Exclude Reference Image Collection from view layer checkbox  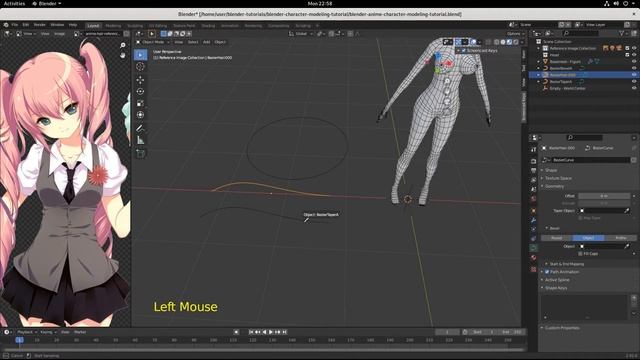627,48
